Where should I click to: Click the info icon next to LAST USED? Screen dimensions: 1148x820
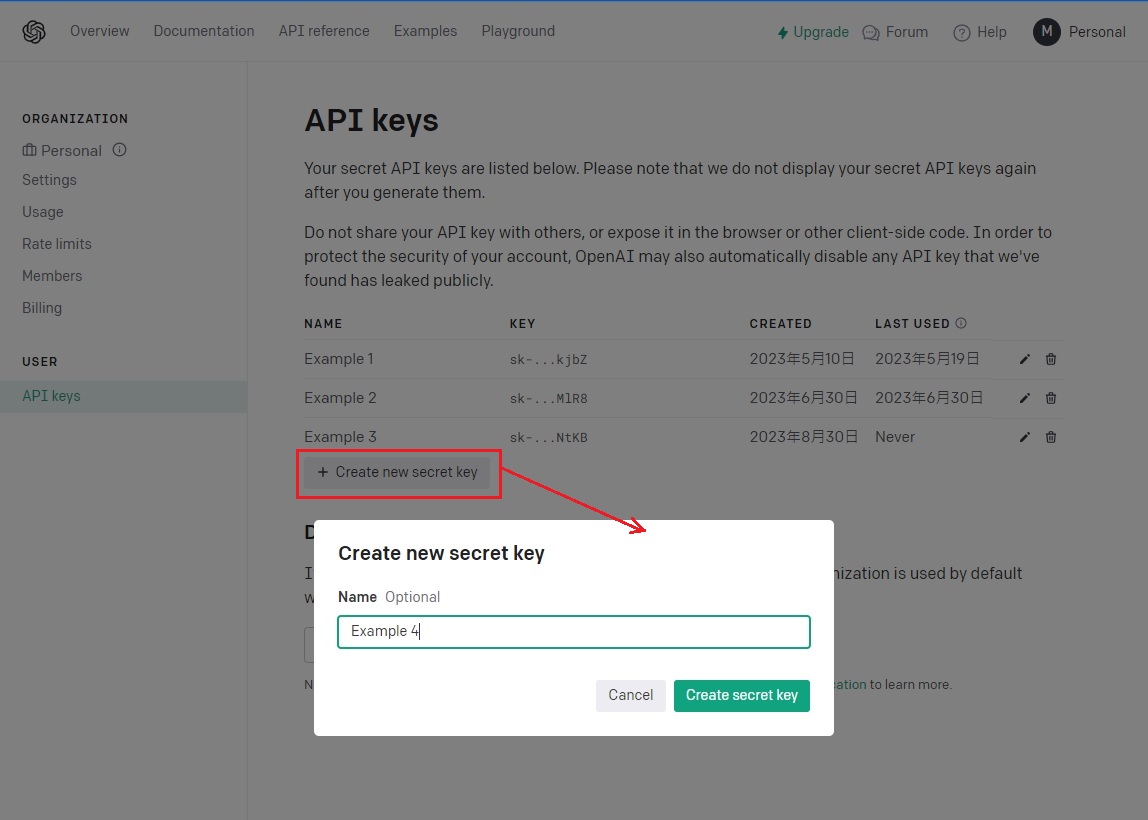[961, 323]
